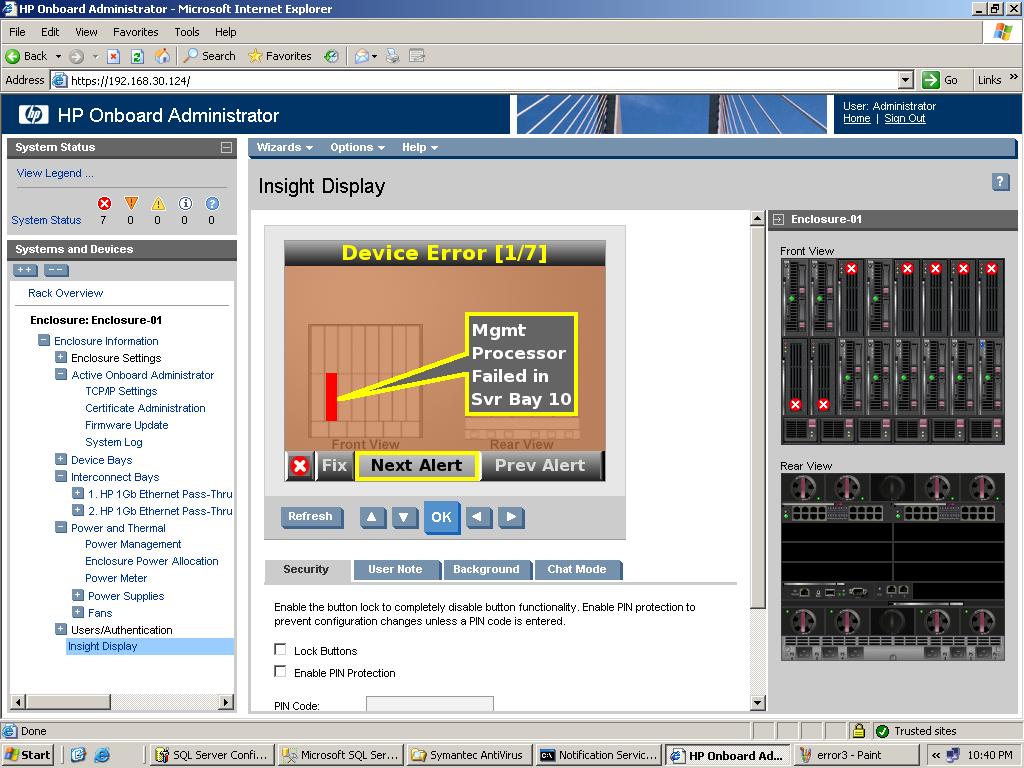Open the Wizards dropdown menu

point(284,148)
